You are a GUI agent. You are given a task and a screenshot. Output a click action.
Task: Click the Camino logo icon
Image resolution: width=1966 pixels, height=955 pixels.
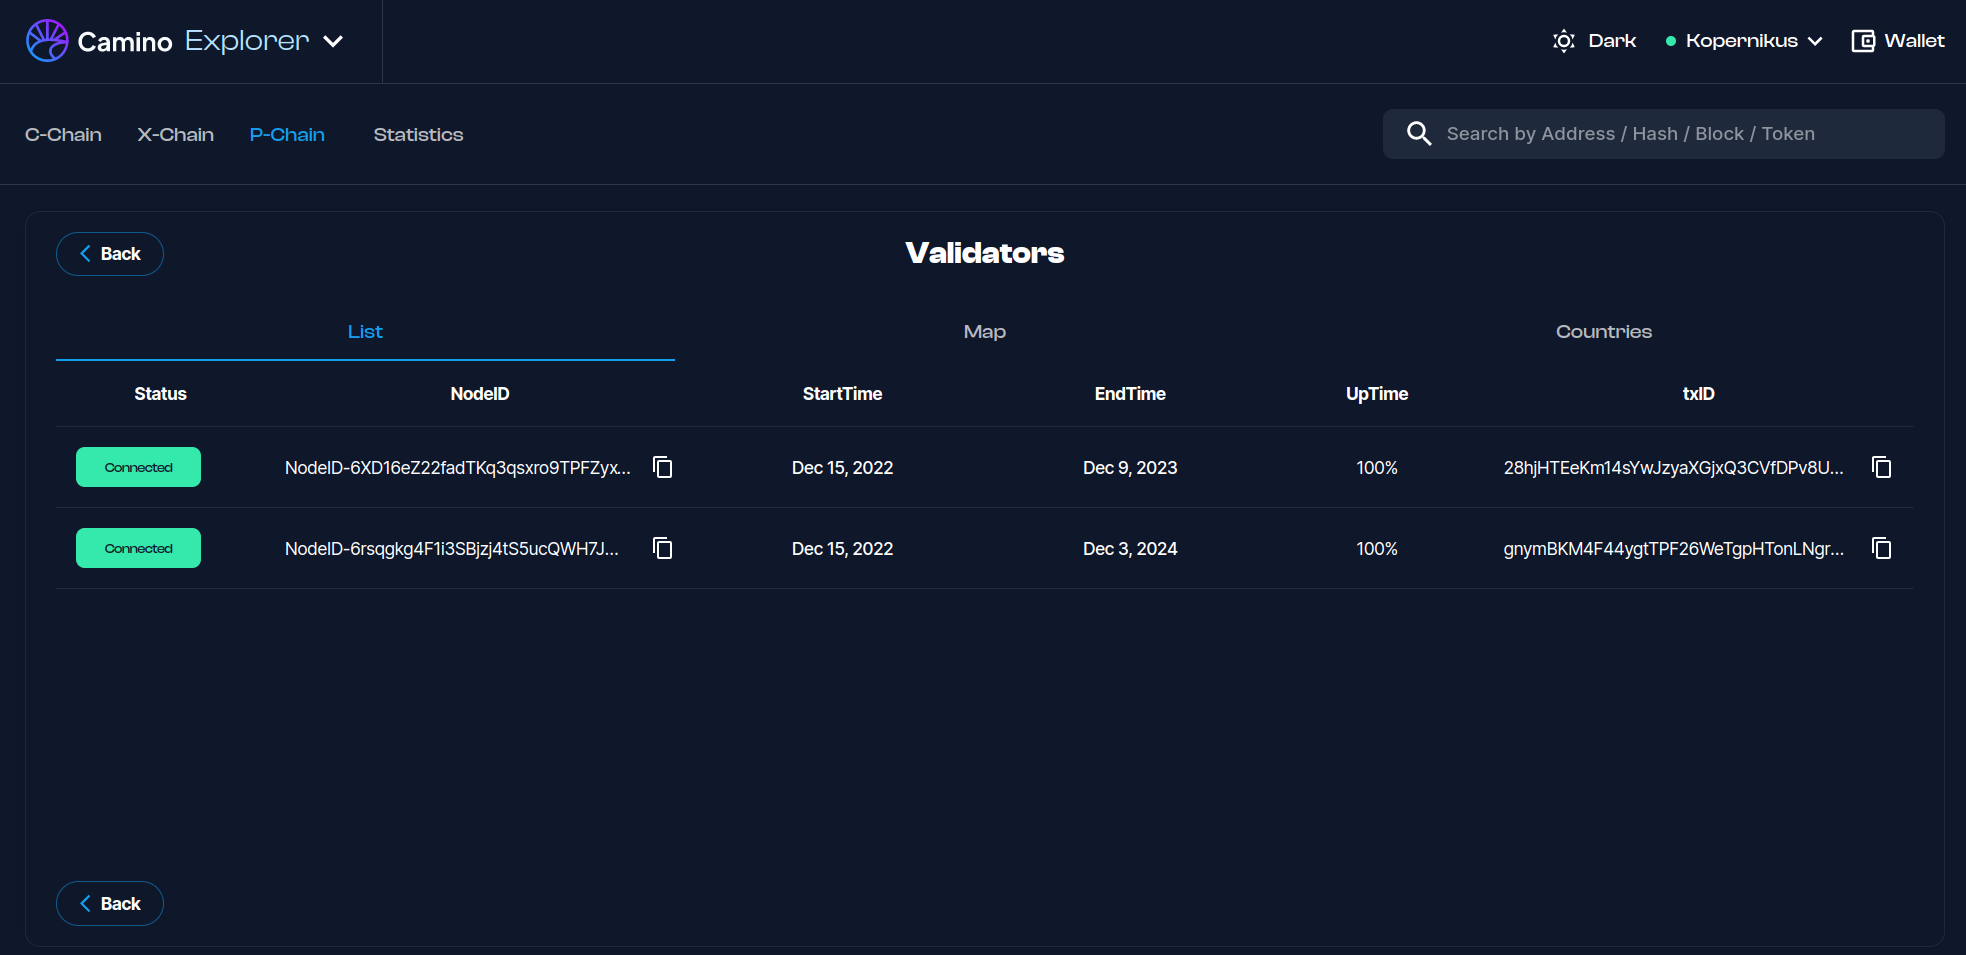47,41
